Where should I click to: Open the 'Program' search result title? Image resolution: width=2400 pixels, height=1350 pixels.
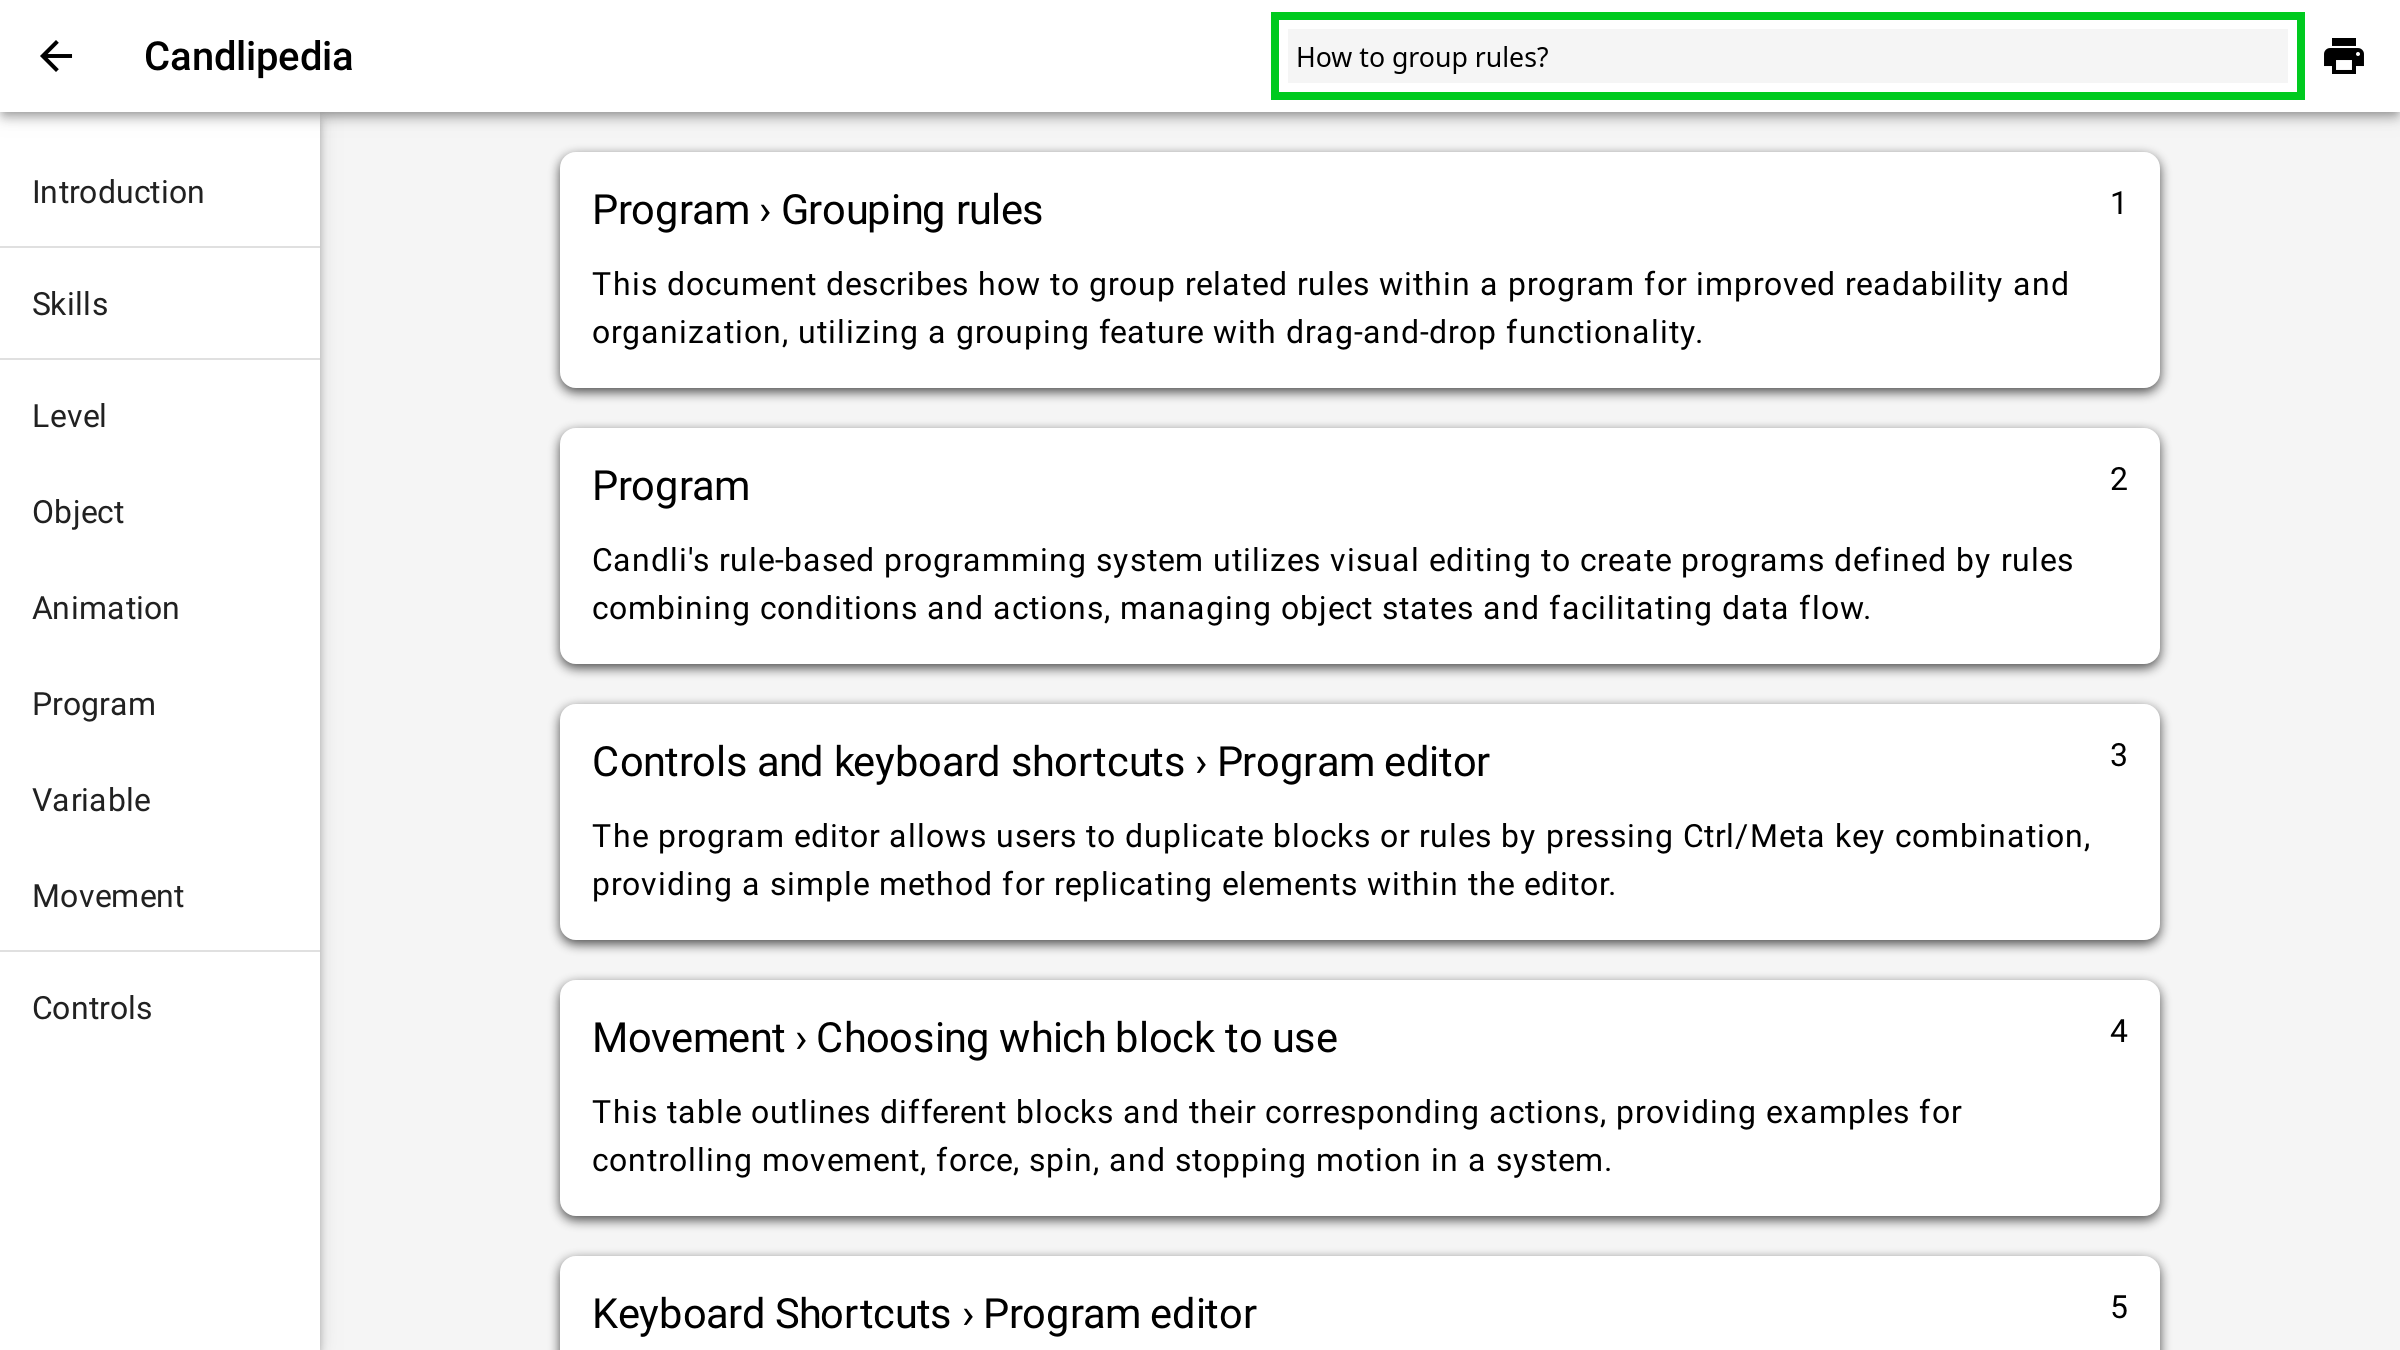pos(671,486)
